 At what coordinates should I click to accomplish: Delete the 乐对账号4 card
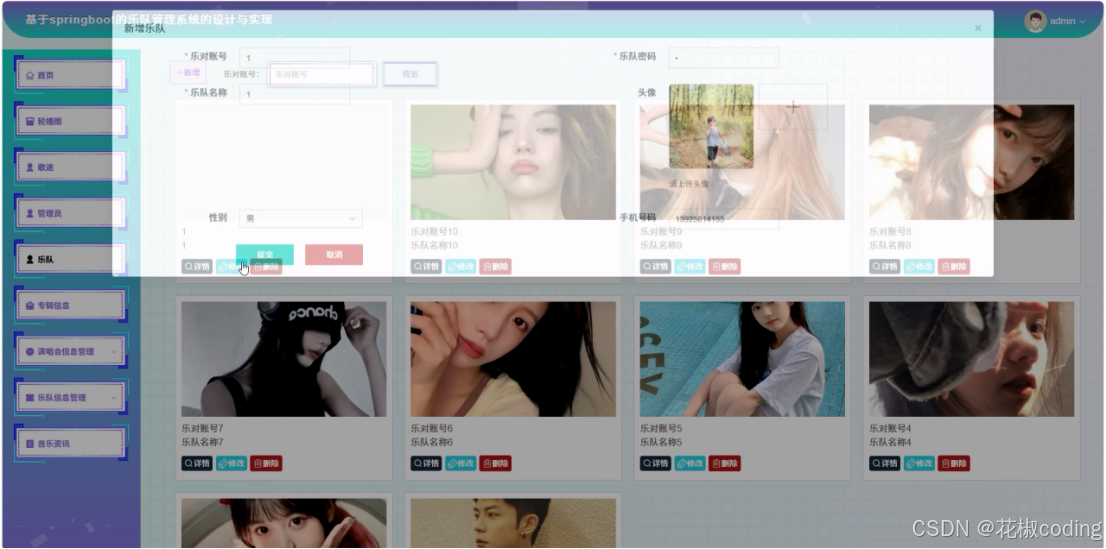click(954, 464)
